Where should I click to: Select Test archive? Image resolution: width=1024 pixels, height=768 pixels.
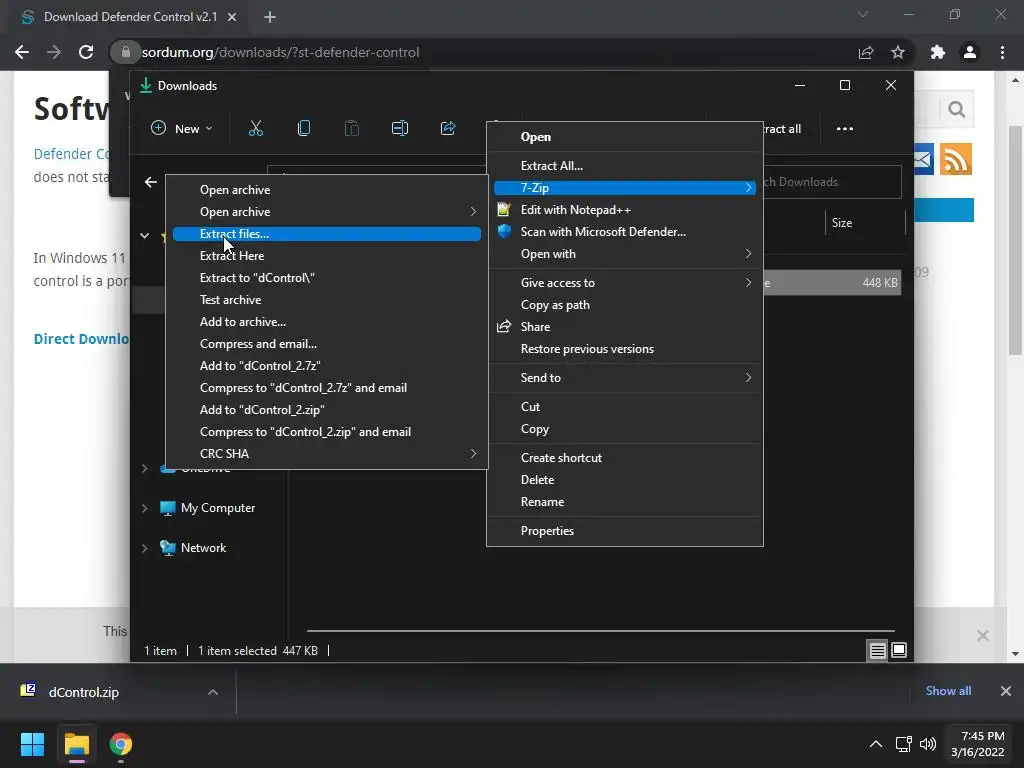(327, 300)
